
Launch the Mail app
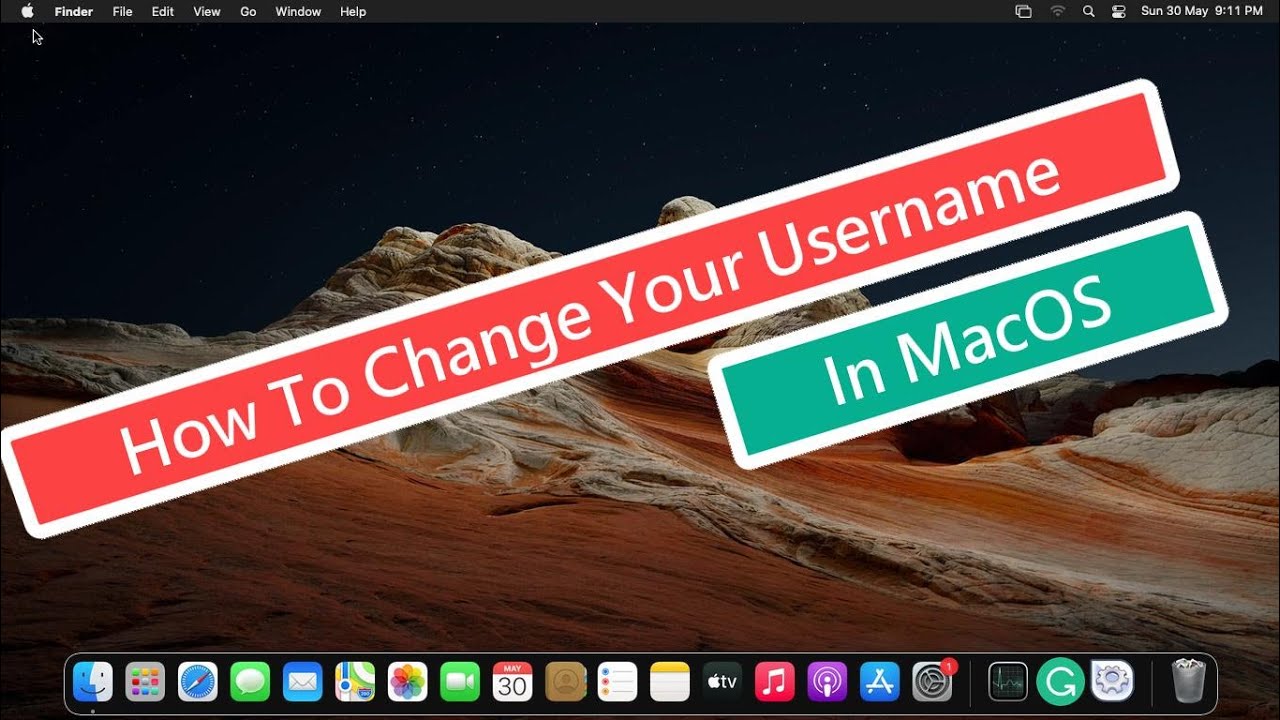click(x=303, y=682)
